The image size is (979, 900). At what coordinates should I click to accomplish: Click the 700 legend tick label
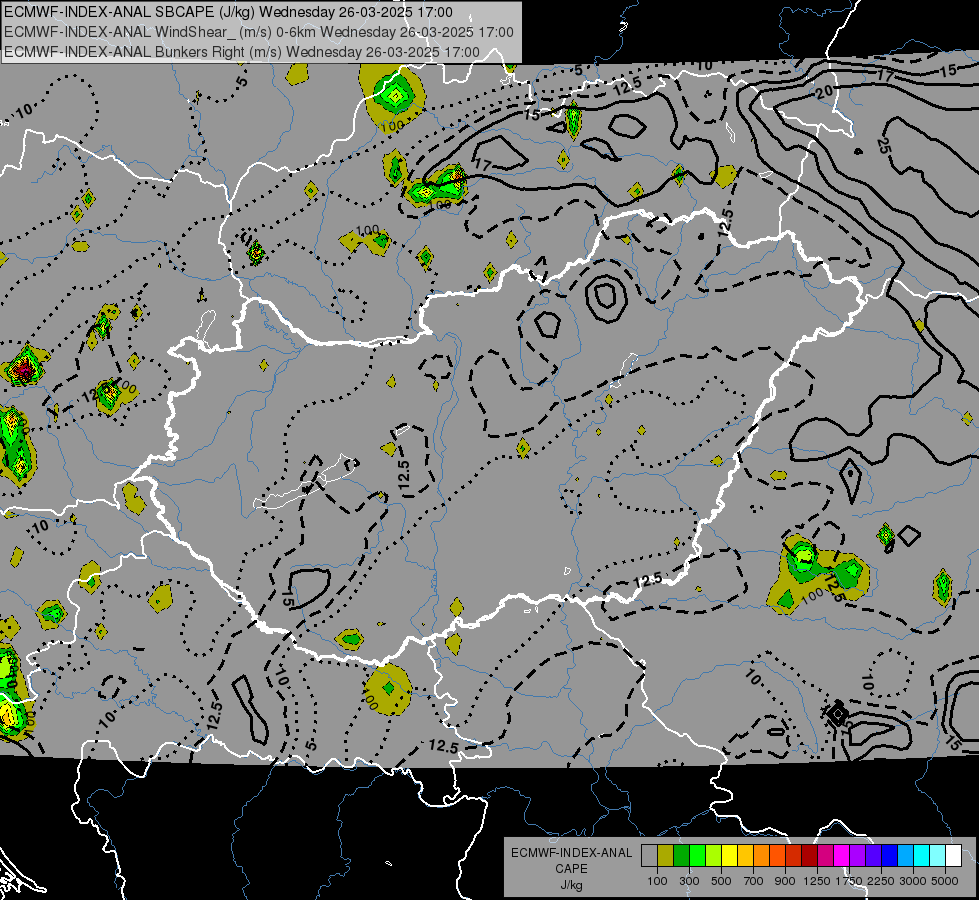pyautogui.click(x=754, y=881)
